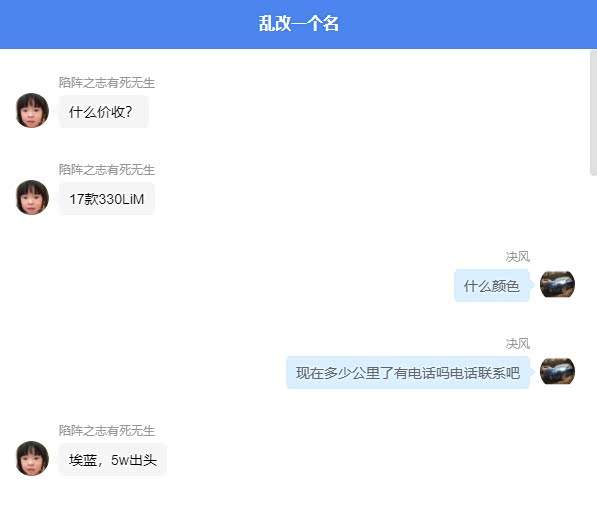This screenshot has width=597, height=506.
Task: Click the scrollbar track below the thumb
Action: [593, 339]
